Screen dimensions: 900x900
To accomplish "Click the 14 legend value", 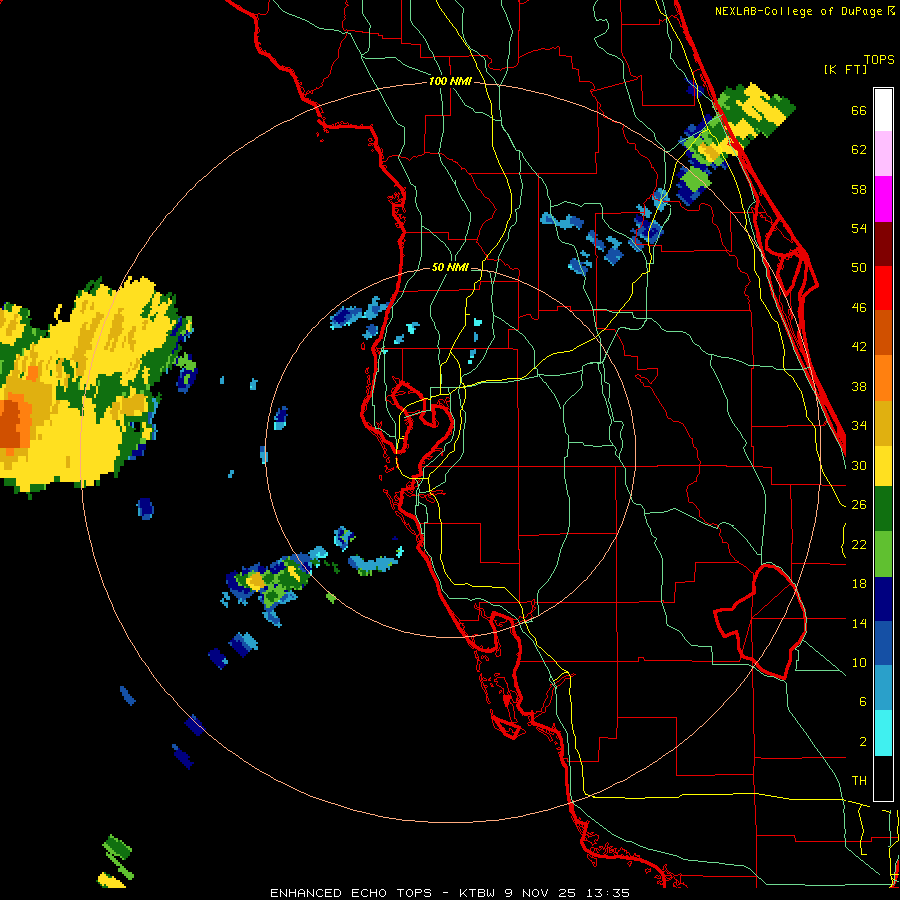I will pyautogui.click(x=859, y=623).
